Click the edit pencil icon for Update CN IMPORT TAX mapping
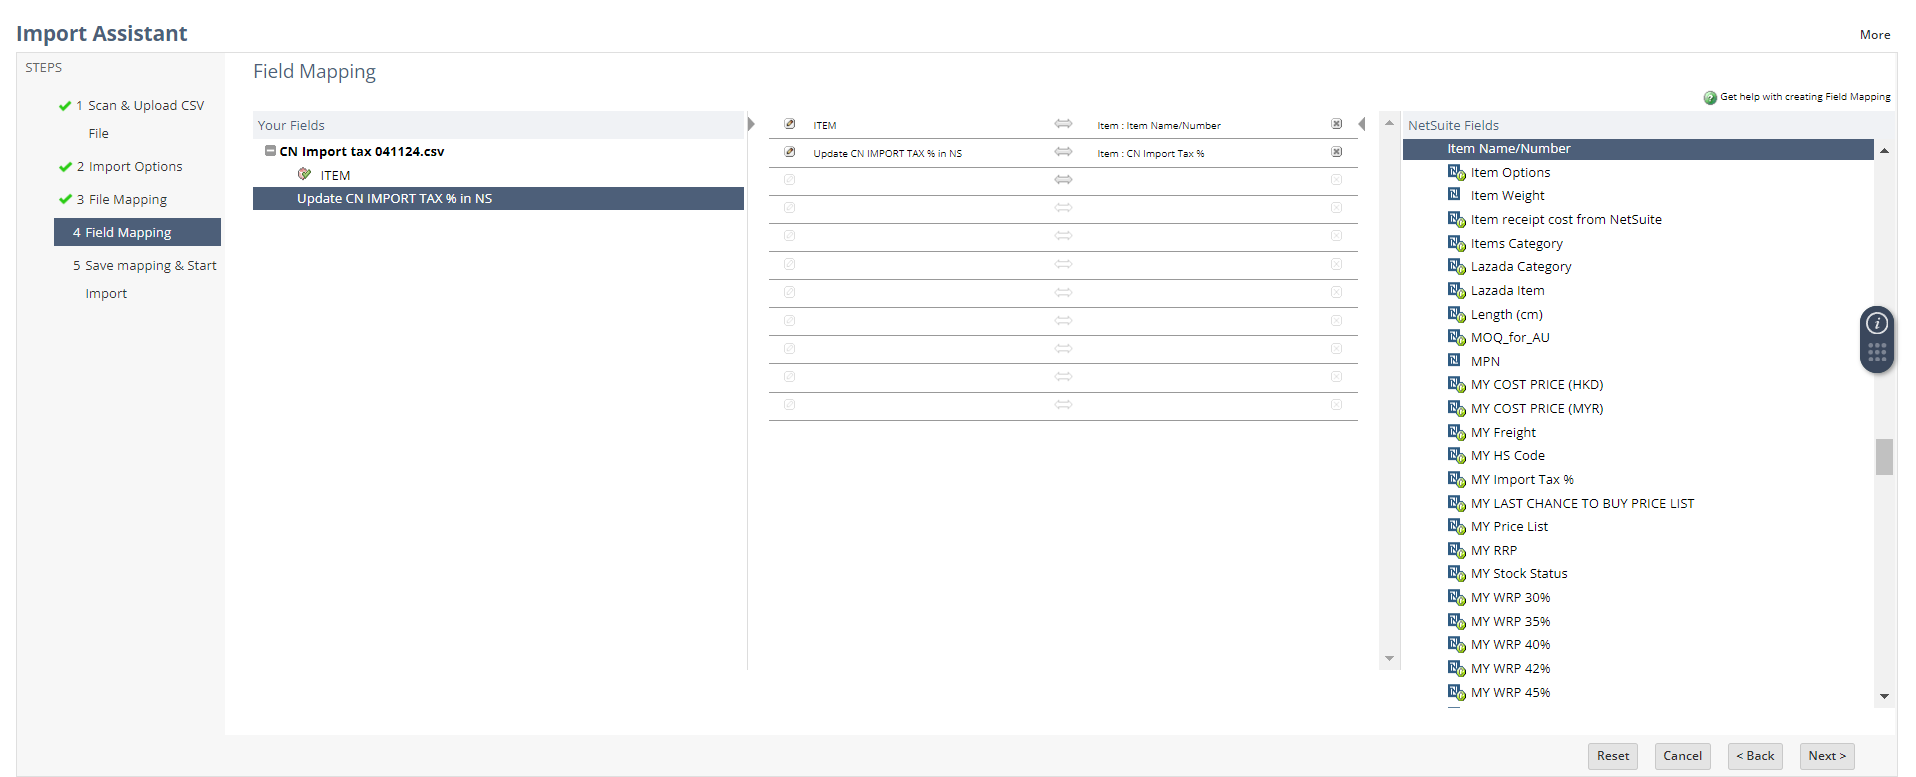Image resolution: width=1916 pixels, height=777 pixels. (x=789, y=152)
